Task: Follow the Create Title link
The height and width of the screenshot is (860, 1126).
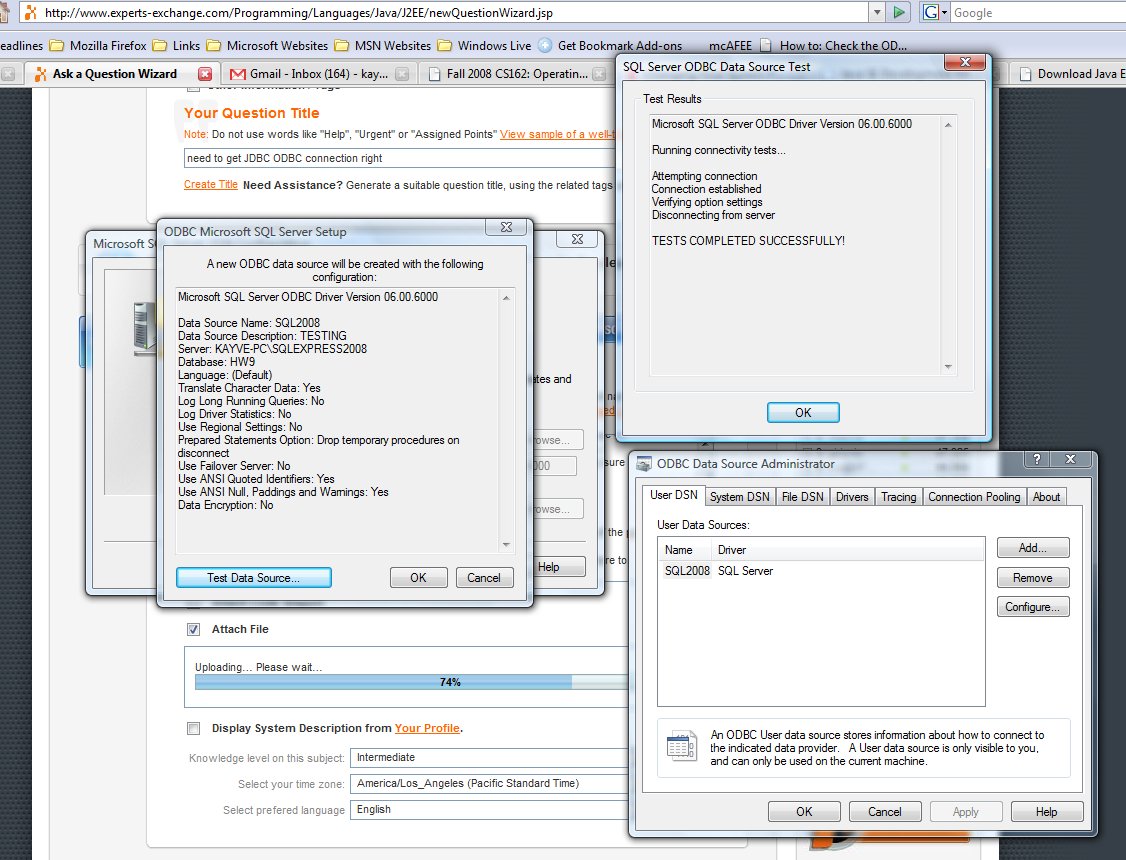Action: tap(210, 184)
